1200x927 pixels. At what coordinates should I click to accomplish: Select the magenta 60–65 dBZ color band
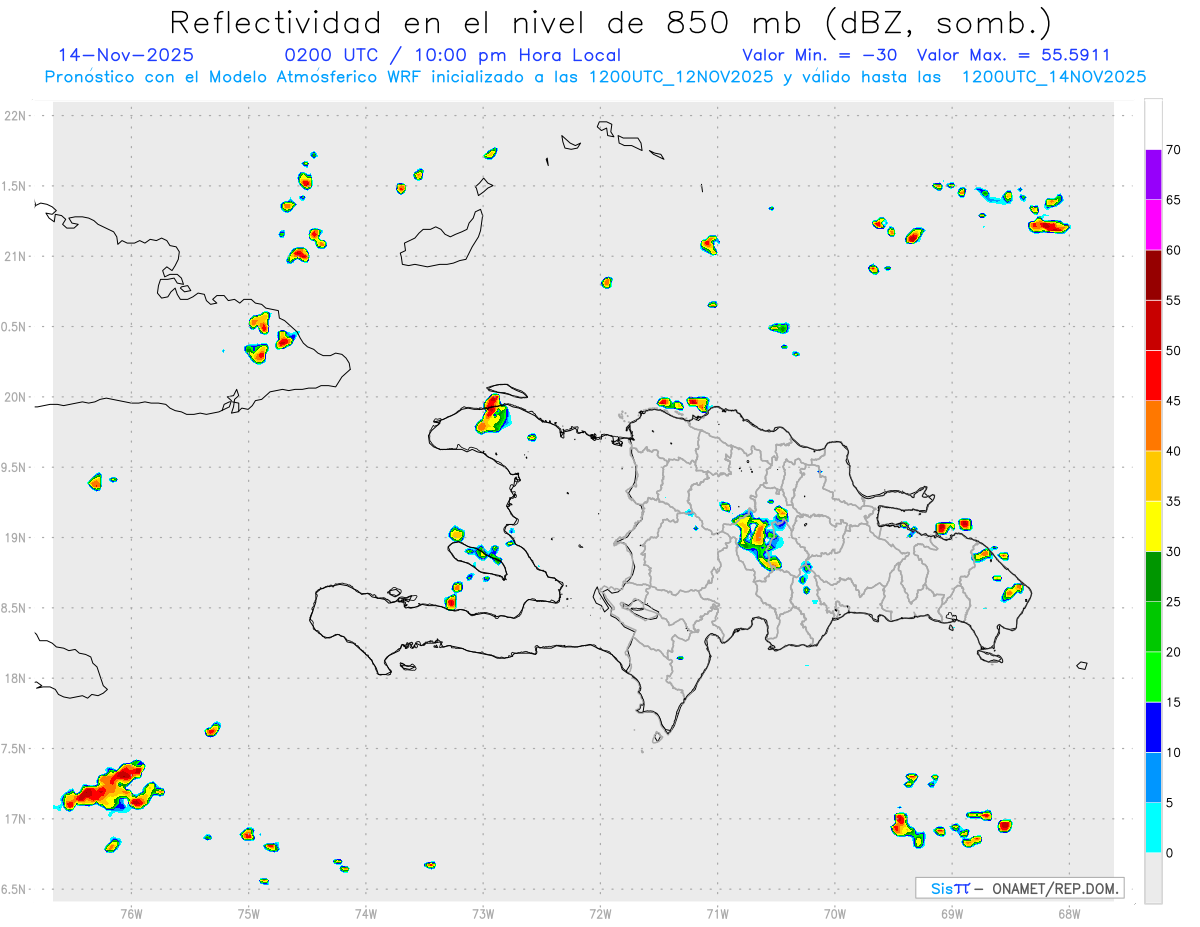(1153, 225)
